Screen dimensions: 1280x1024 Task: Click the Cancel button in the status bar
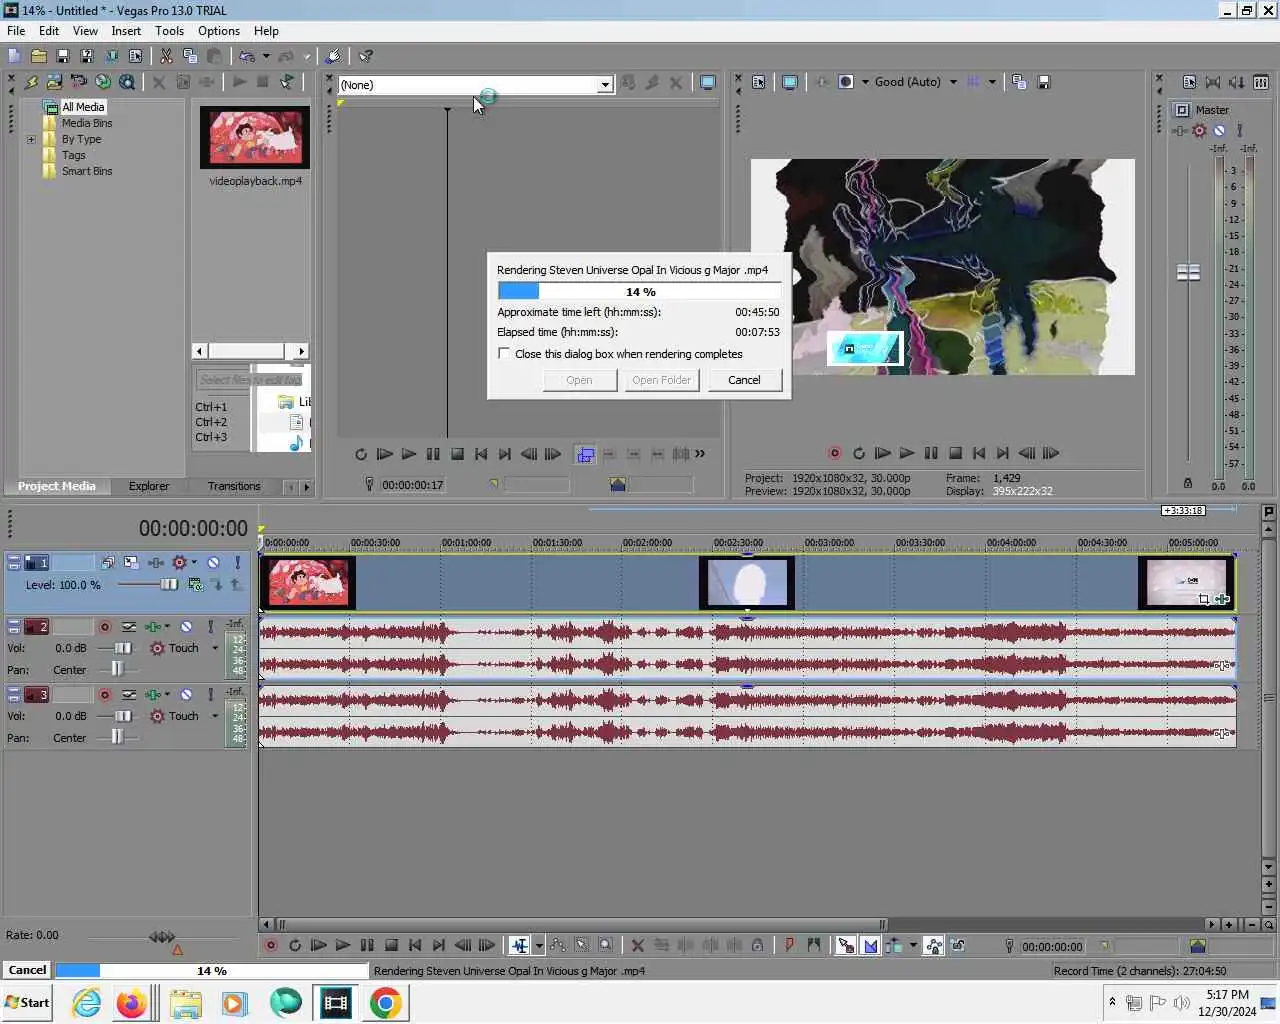[x=27, y=970]
